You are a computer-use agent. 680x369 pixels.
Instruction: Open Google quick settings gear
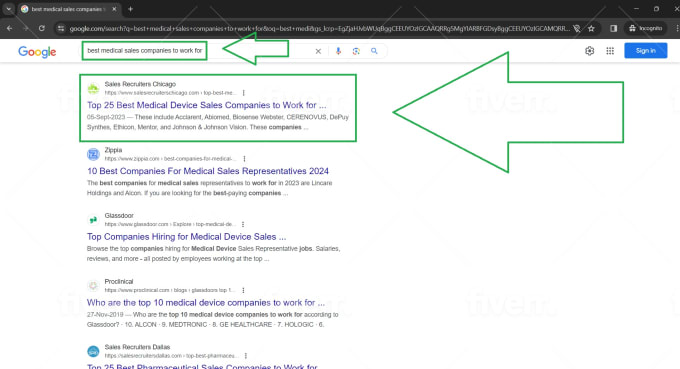[589, 51]
